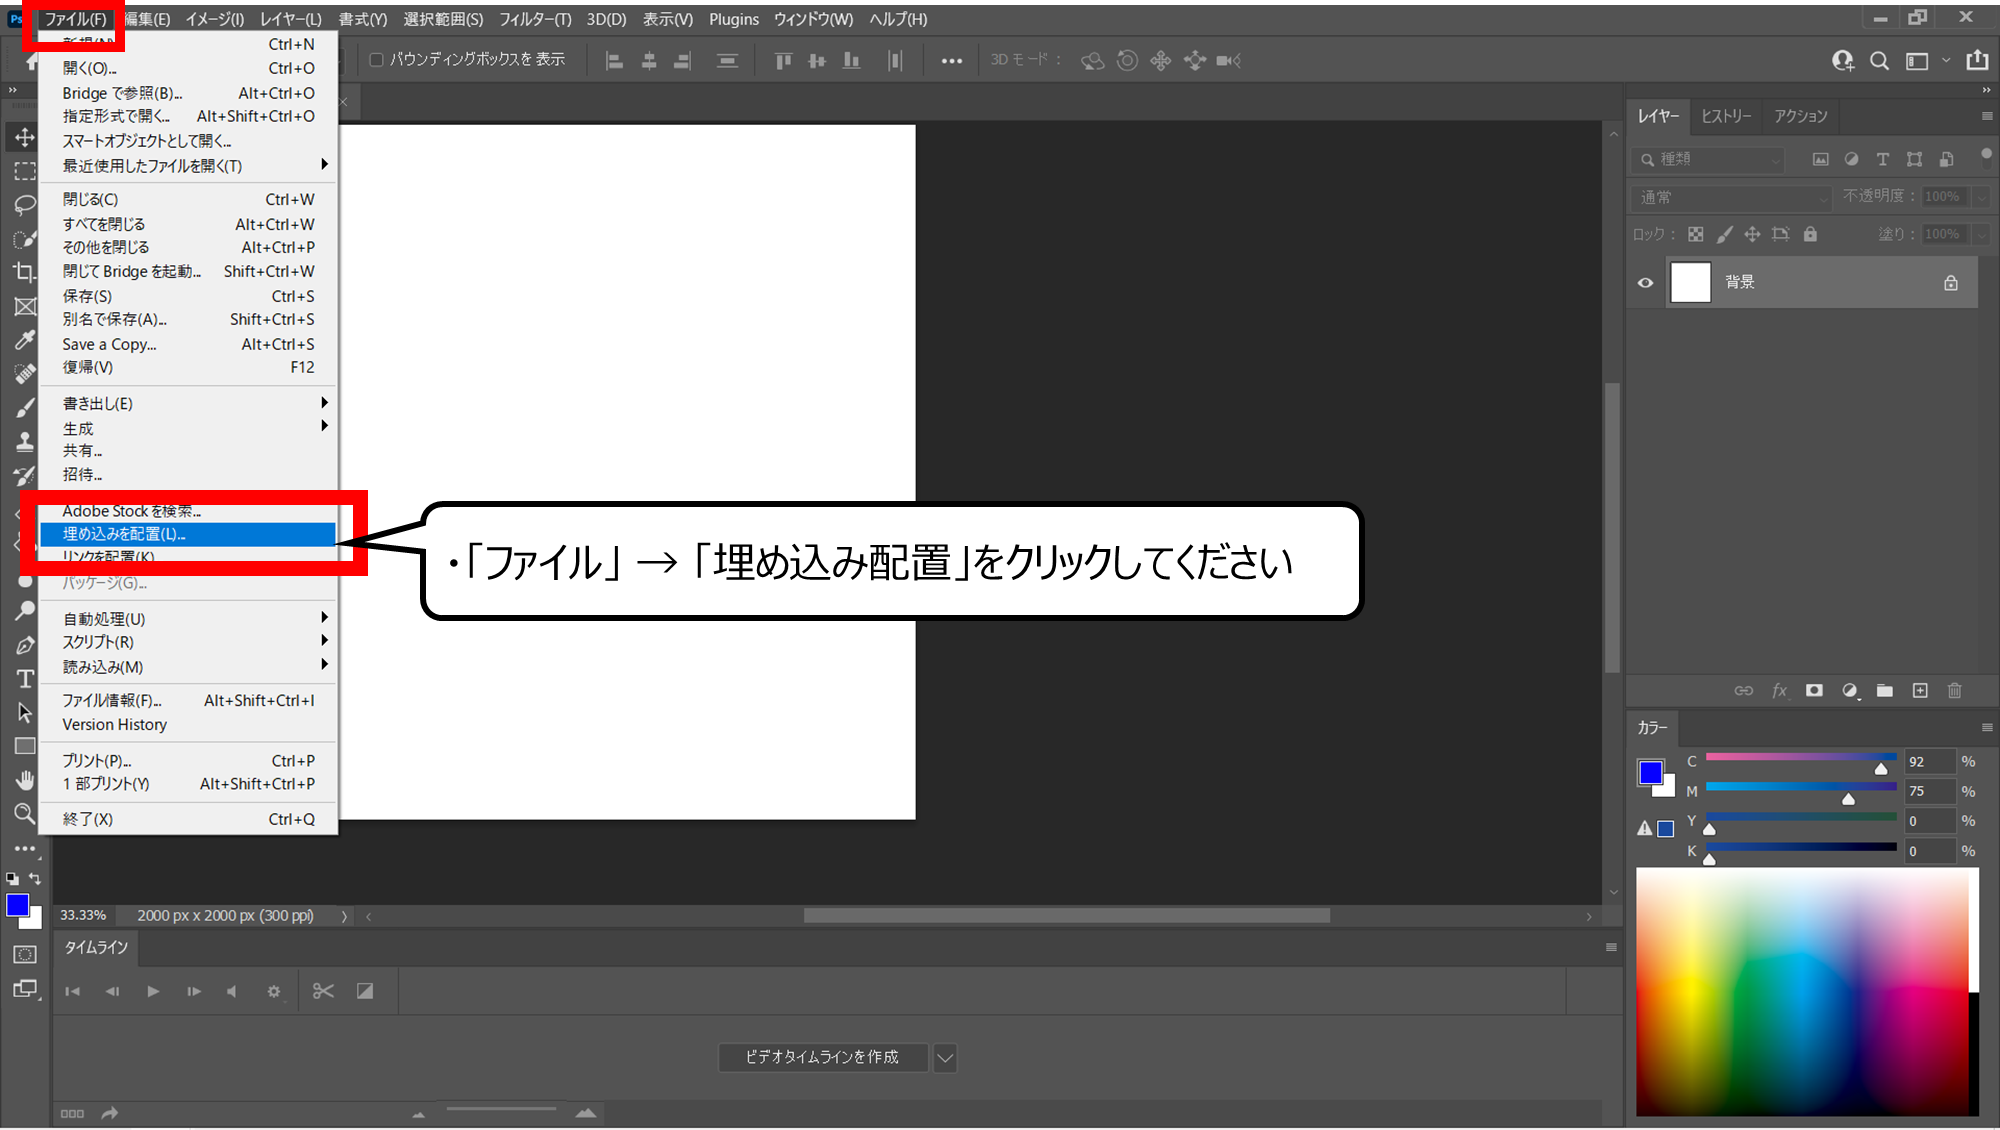Create a new group folder icon
The width and height of the screenshot is (2000, 1130).
click(x=1885, y=690)
